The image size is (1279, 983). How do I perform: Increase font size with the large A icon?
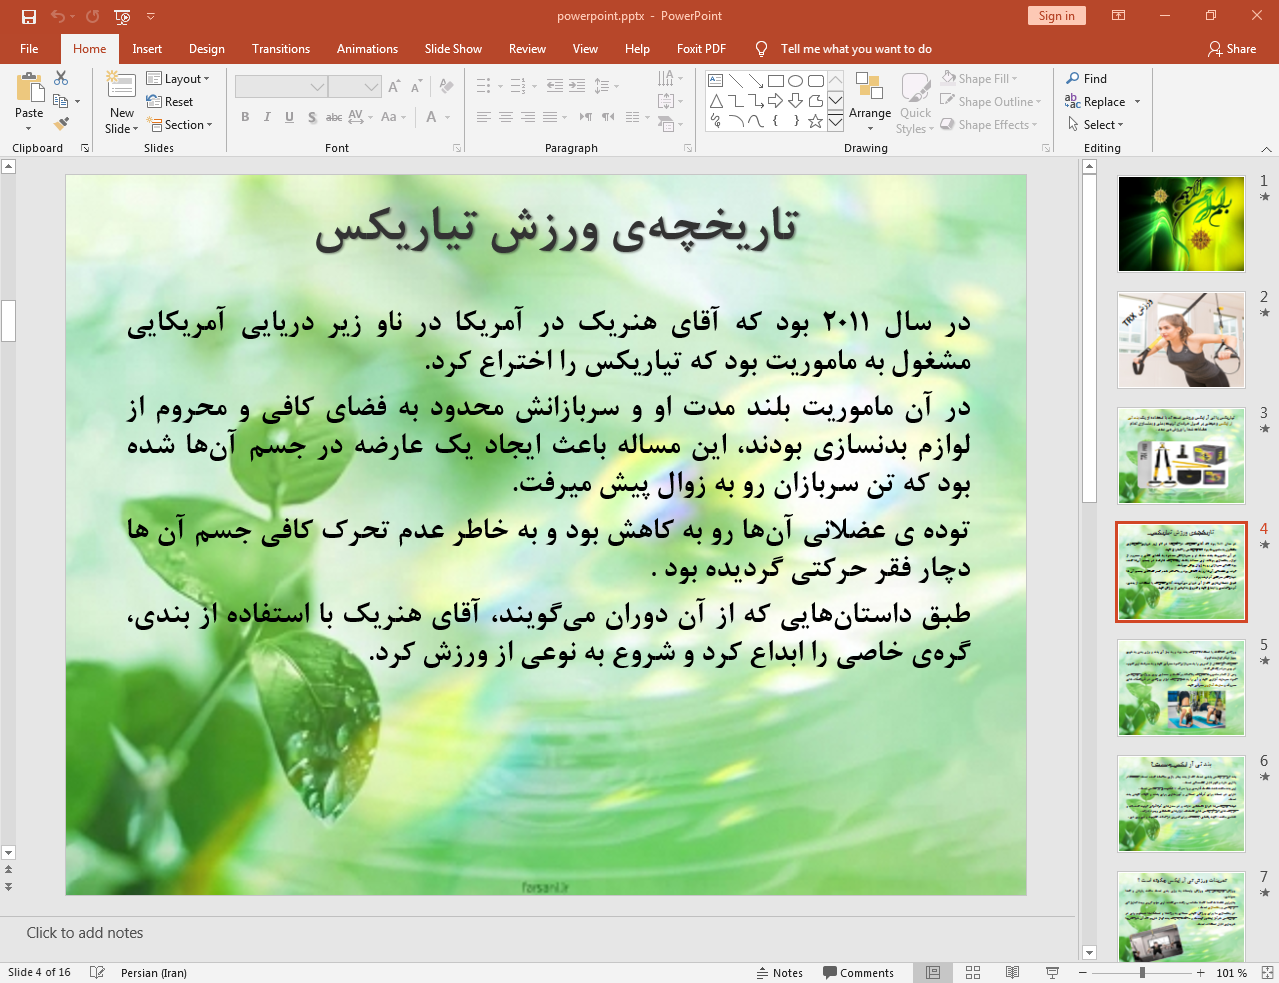coord(394,87)
